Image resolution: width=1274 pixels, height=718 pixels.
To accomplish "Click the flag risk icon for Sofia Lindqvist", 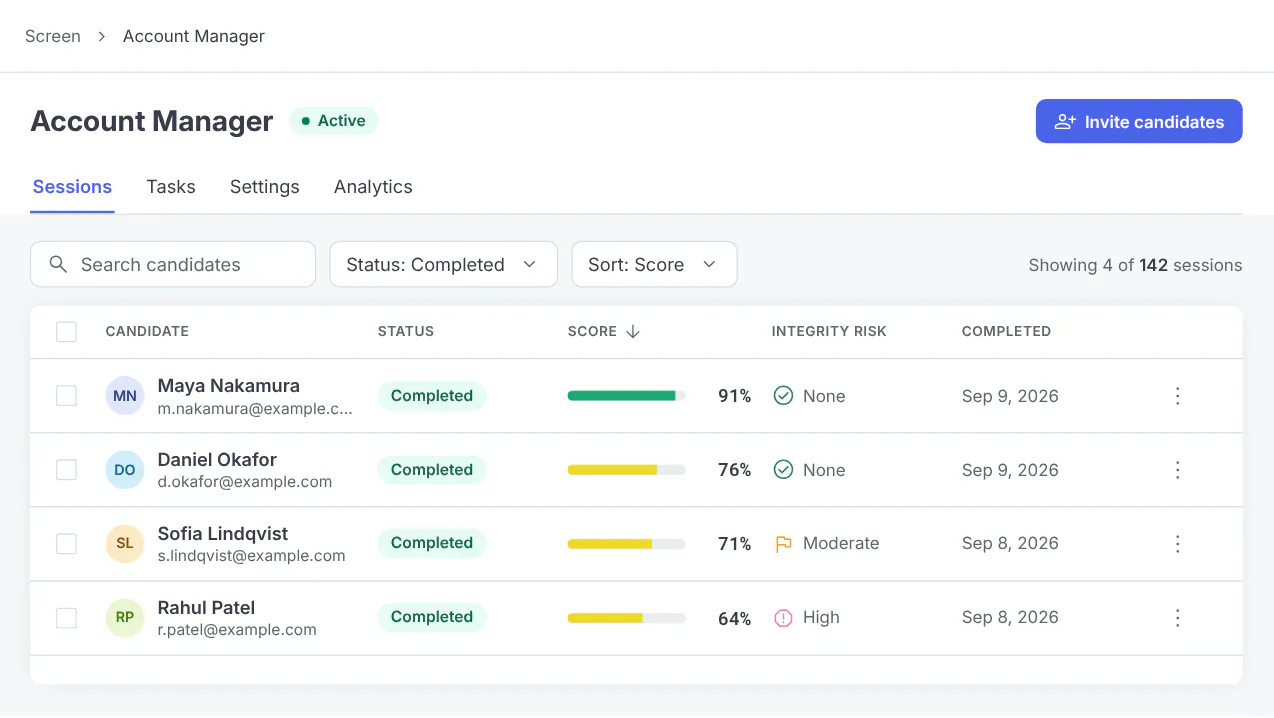I will point(784,544).
